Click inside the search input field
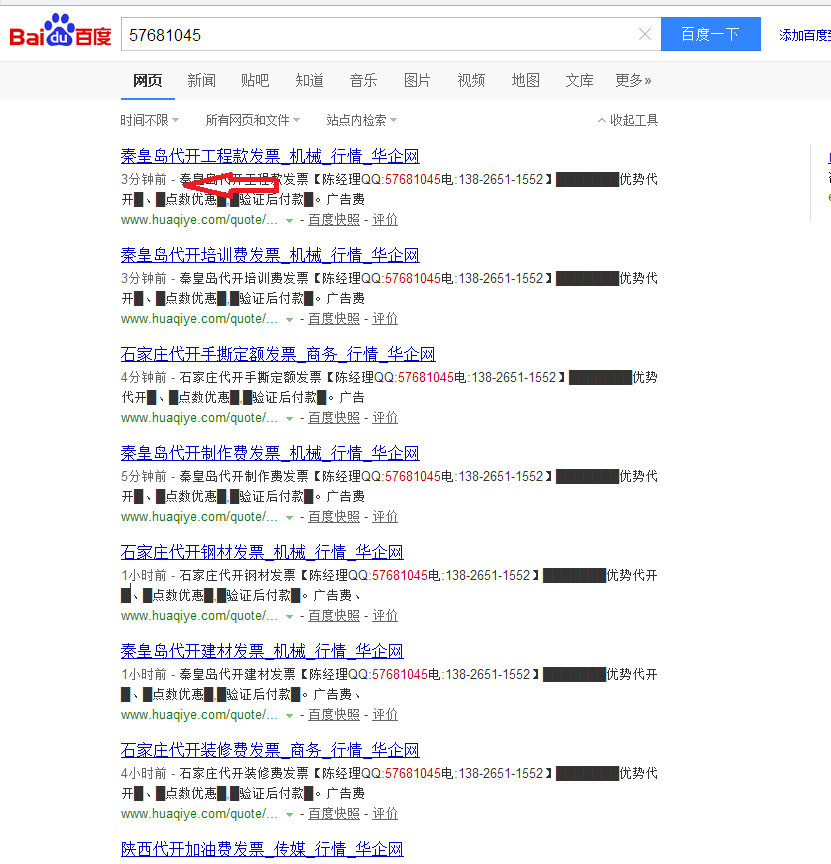The width and height of the screenshot is (831, 864). coord(380,34)
